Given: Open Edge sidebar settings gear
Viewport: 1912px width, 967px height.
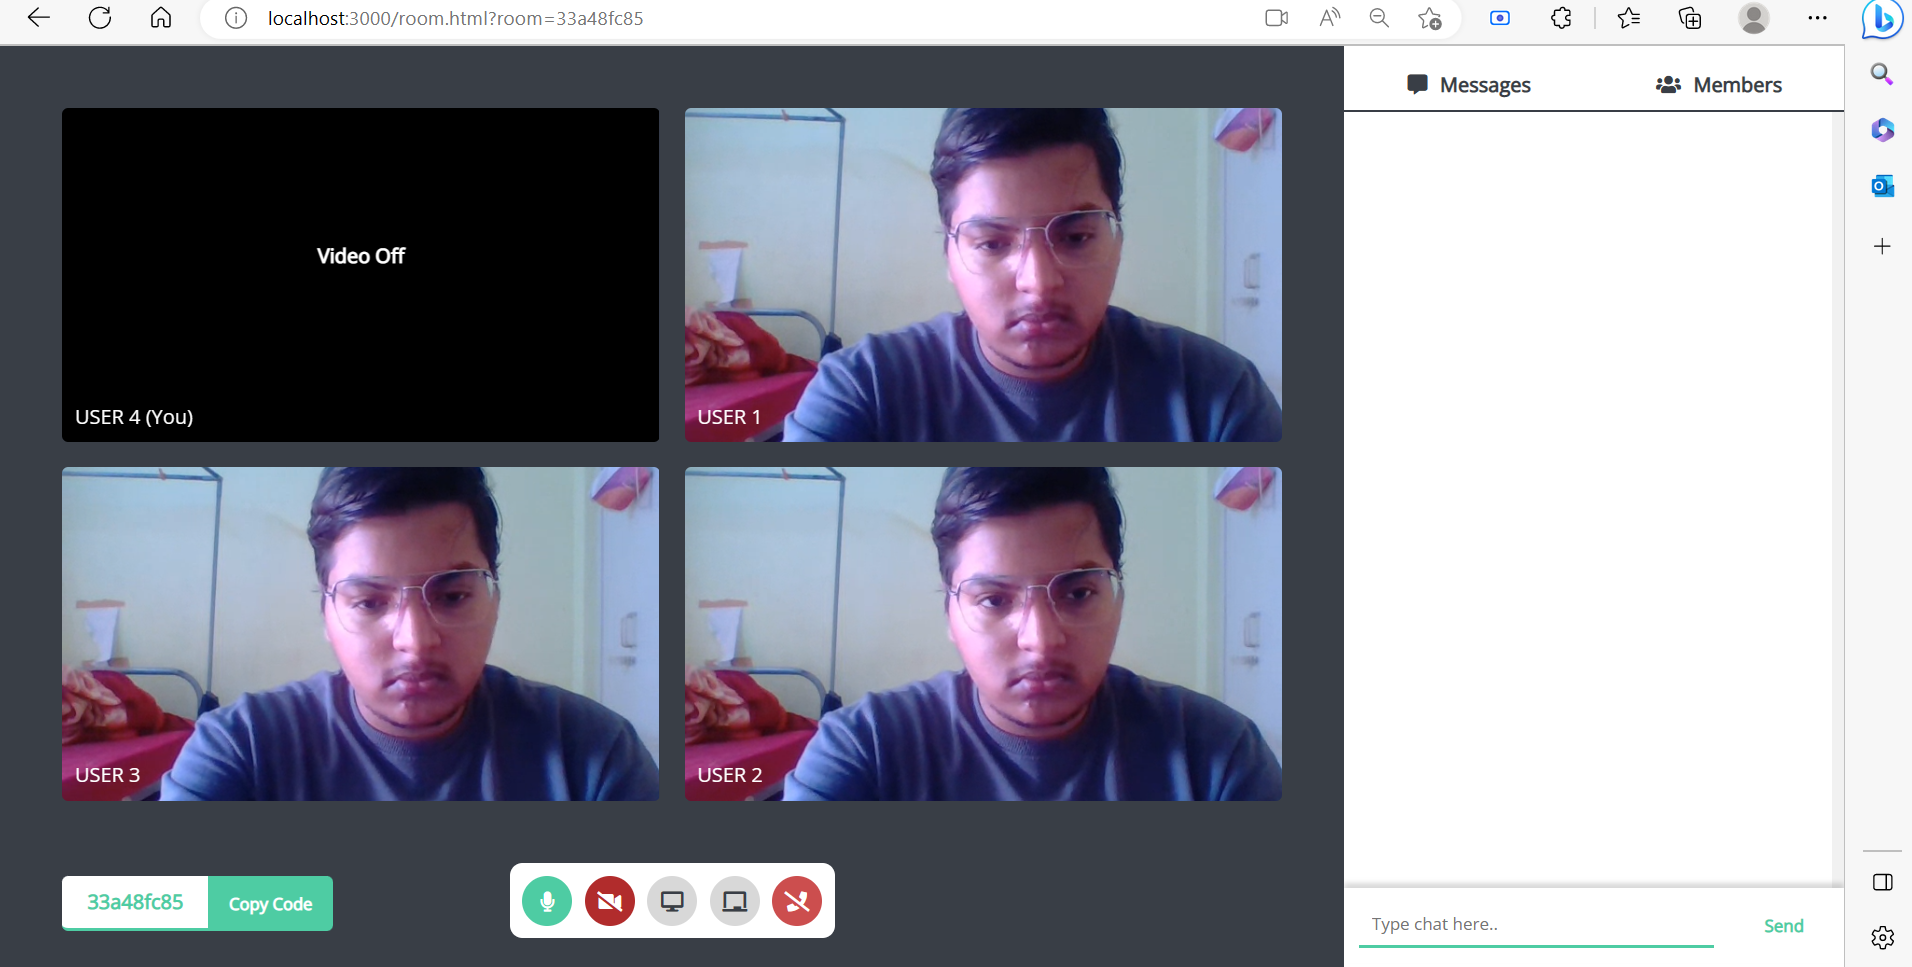Looking at the screenshot, I should (1883, 938).
